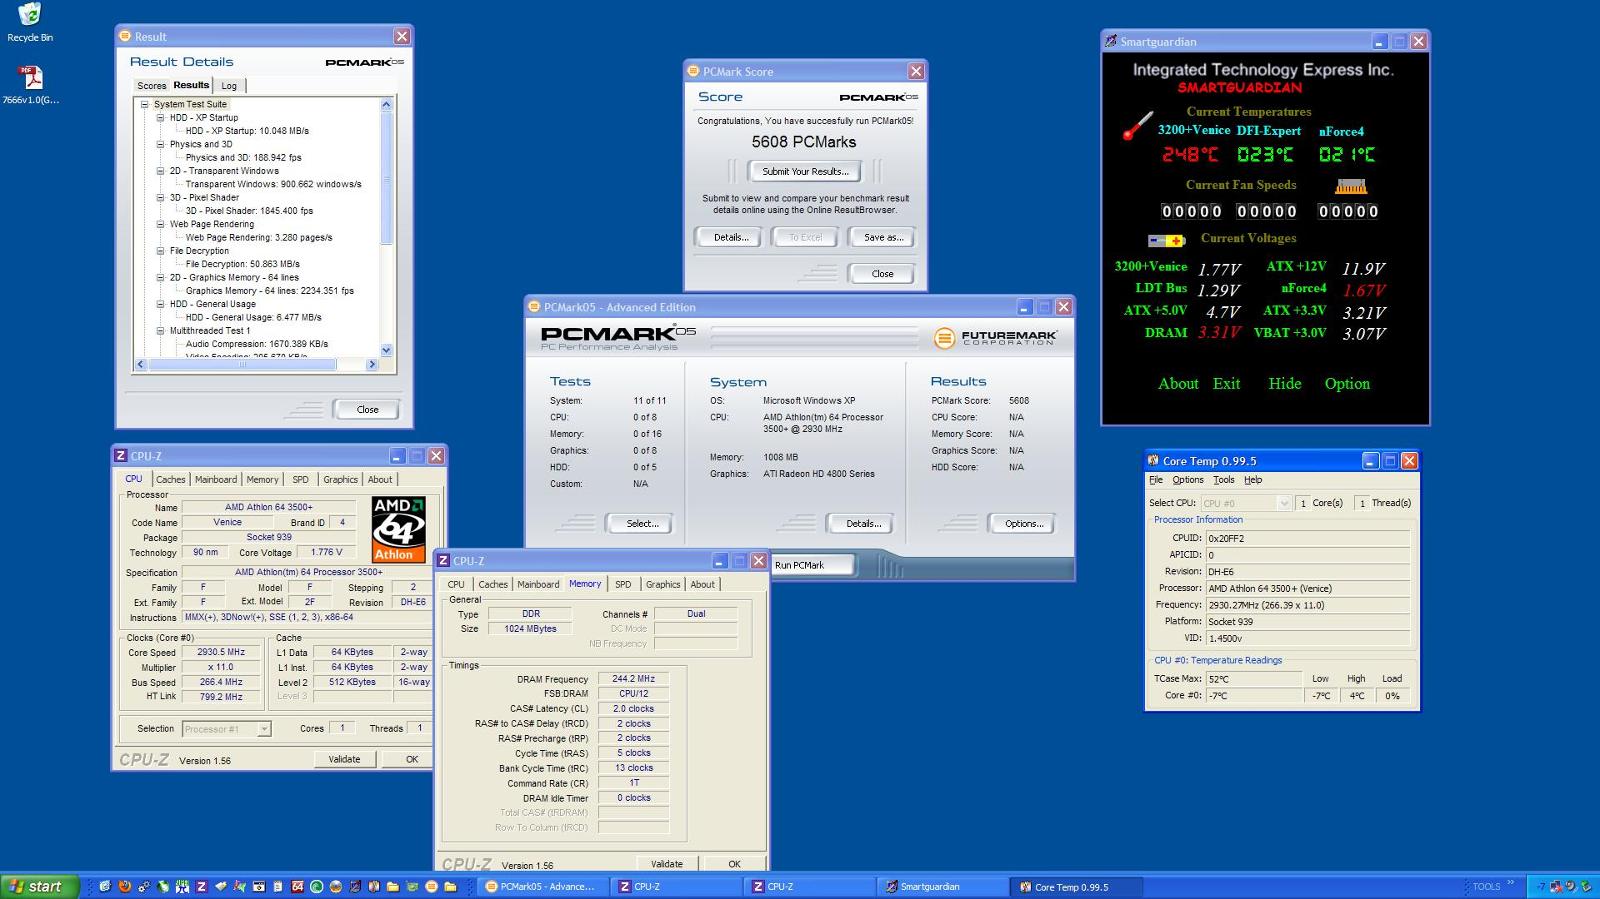Image resolution: width=1600 pixels, height=899 pixels.
Task: Collapse the HDD - General Usage node
Action: (x=160, y=304)
